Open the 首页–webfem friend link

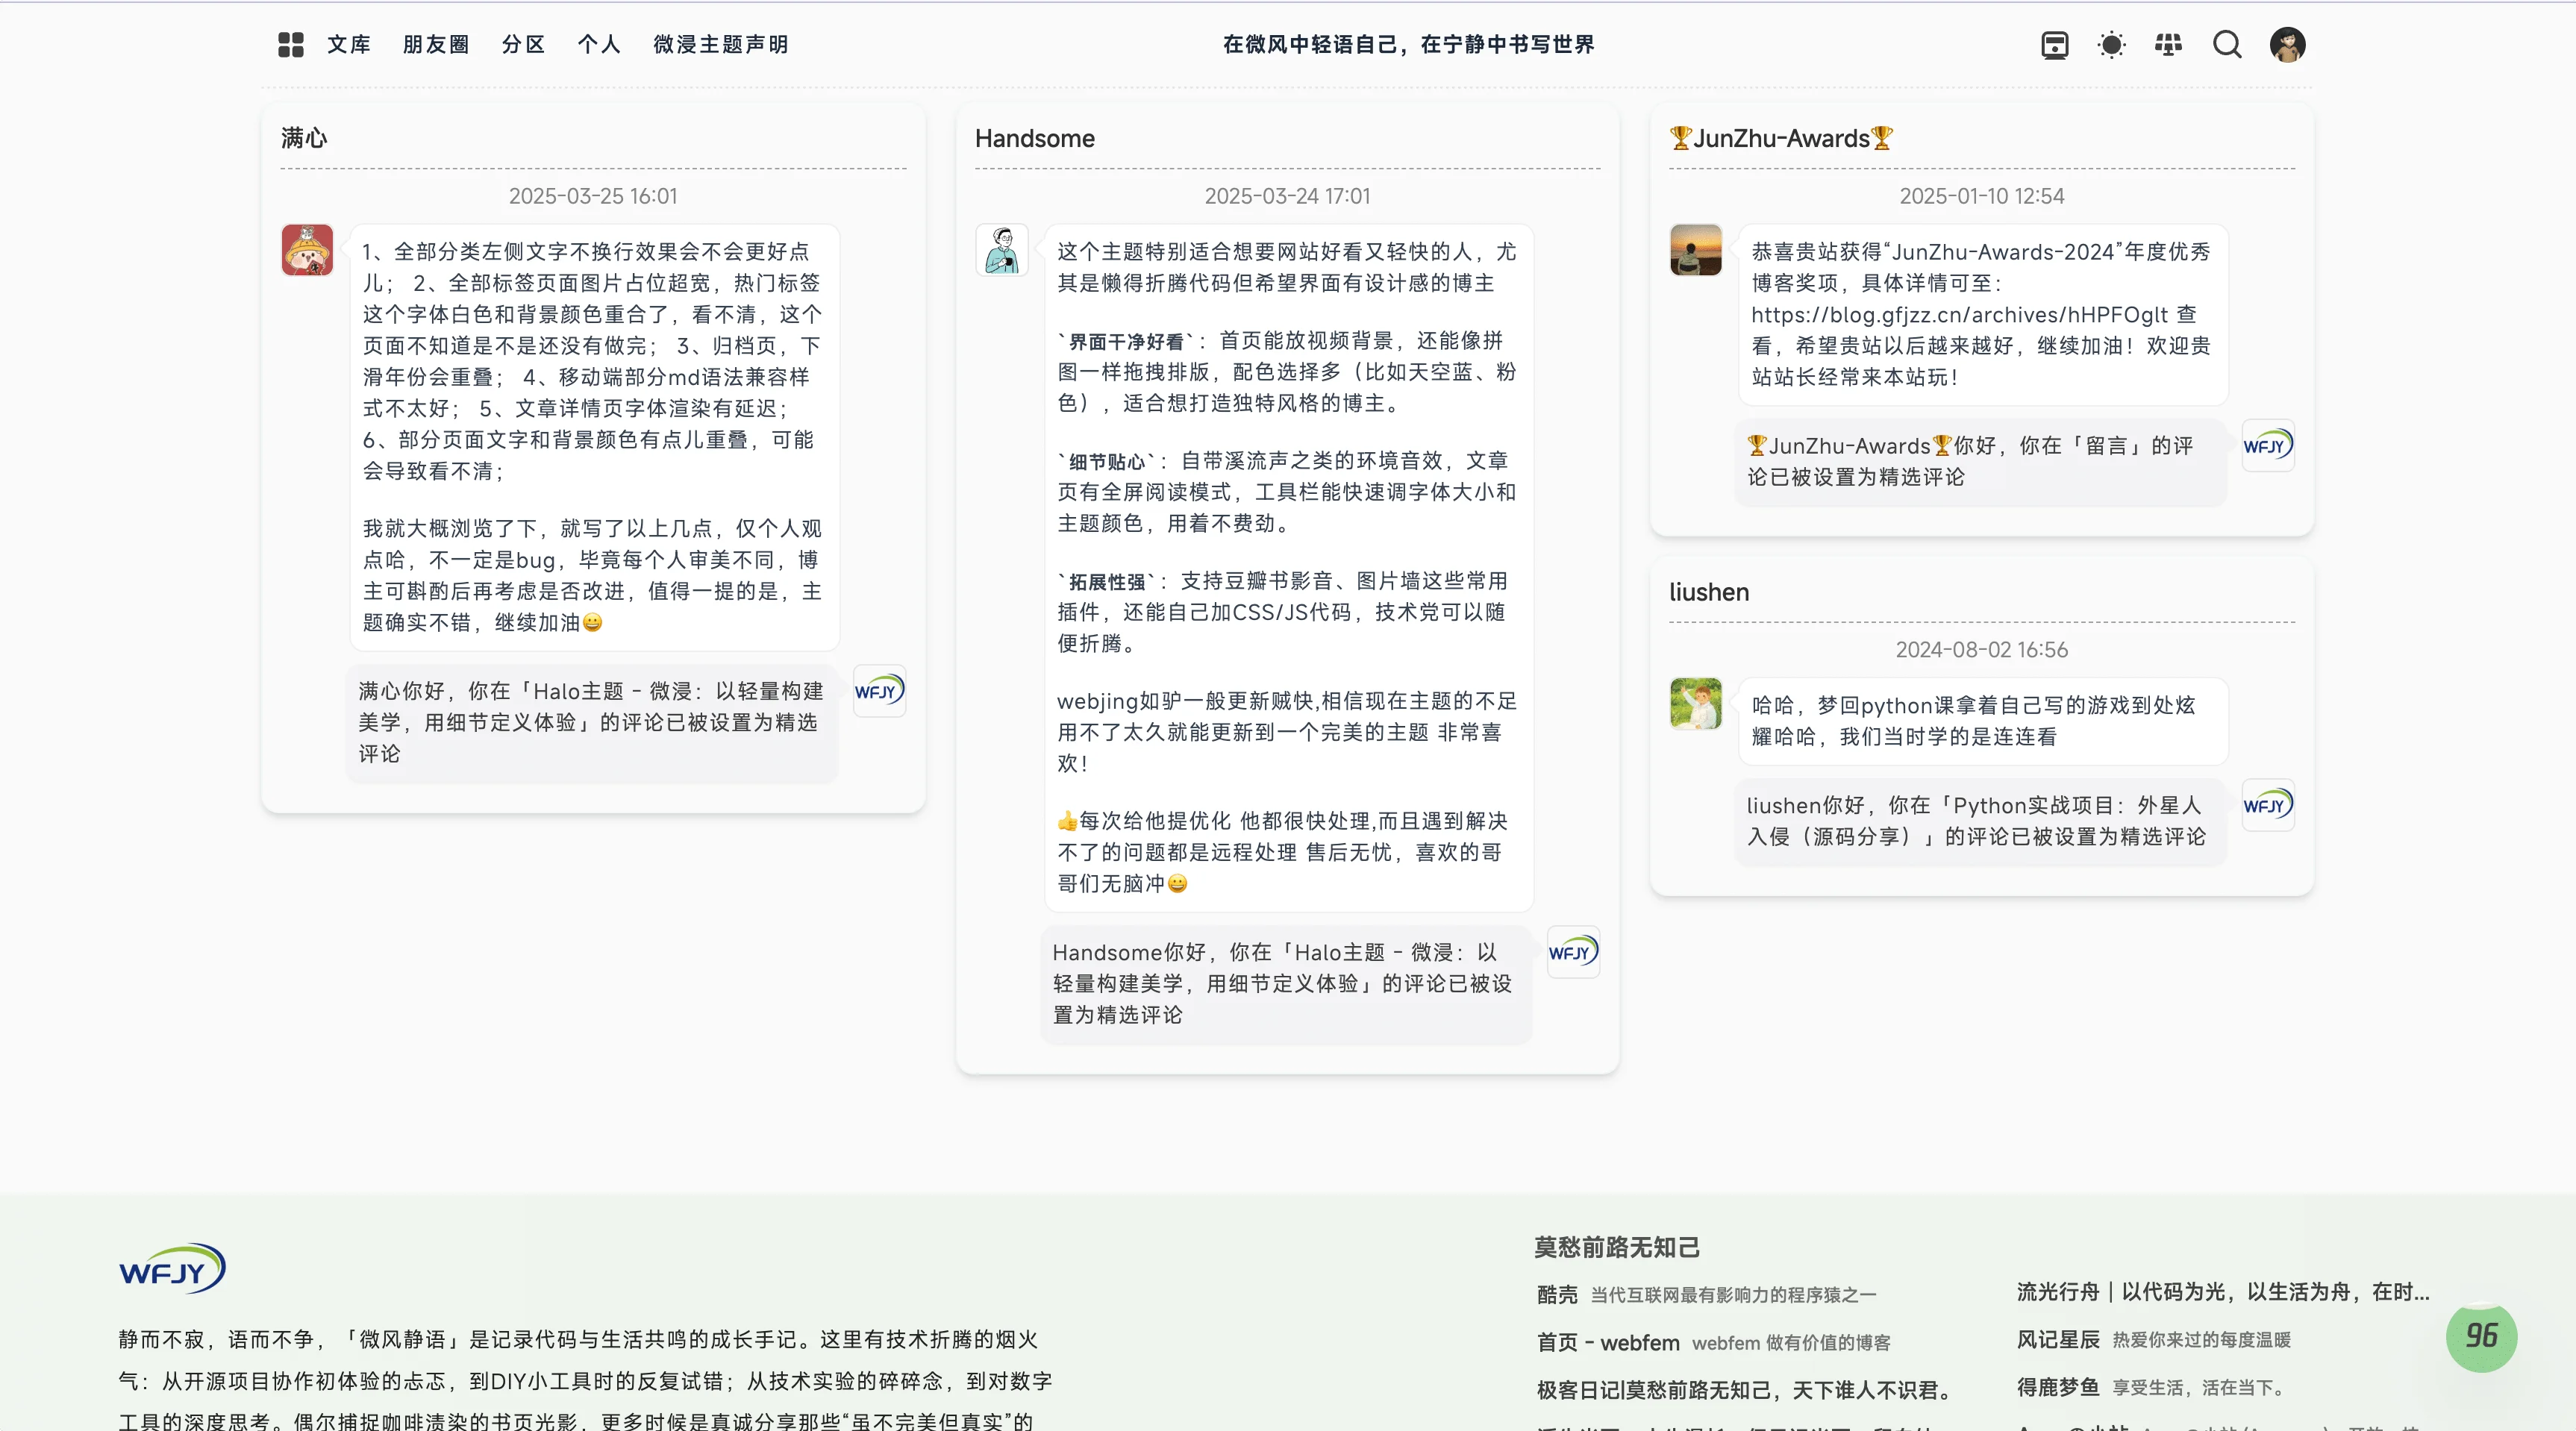1605,1343
